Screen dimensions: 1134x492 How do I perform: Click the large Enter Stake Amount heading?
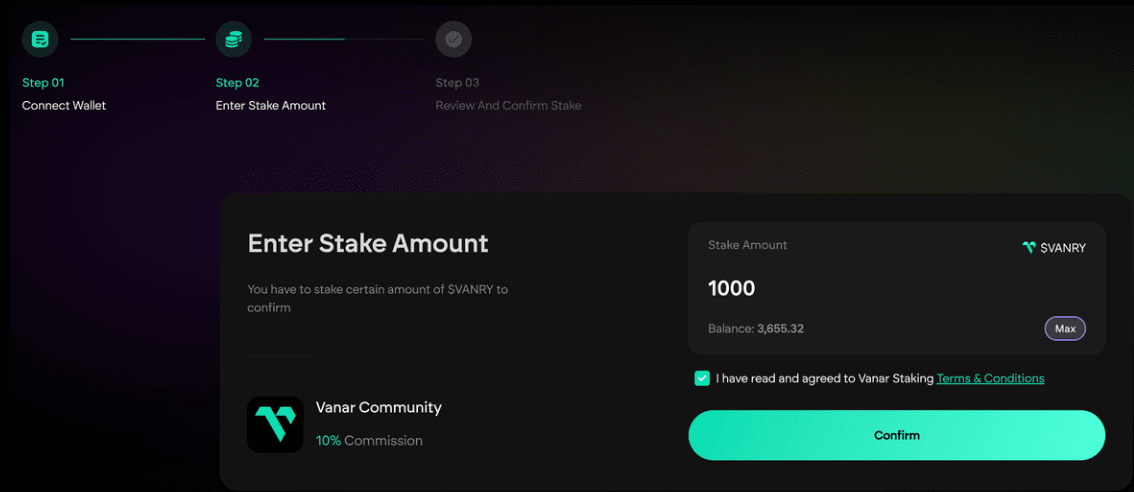click(x=368, y=243)
